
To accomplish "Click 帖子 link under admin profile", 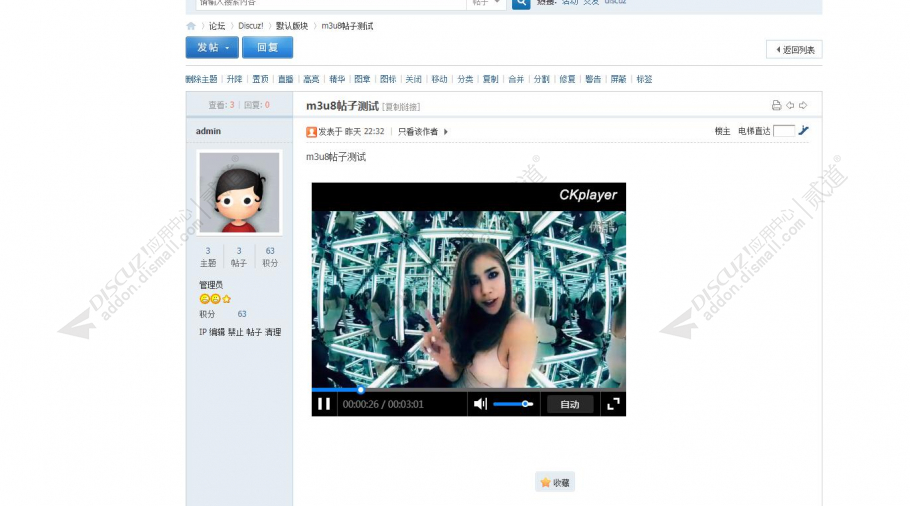I will click(x=254, y=332).
